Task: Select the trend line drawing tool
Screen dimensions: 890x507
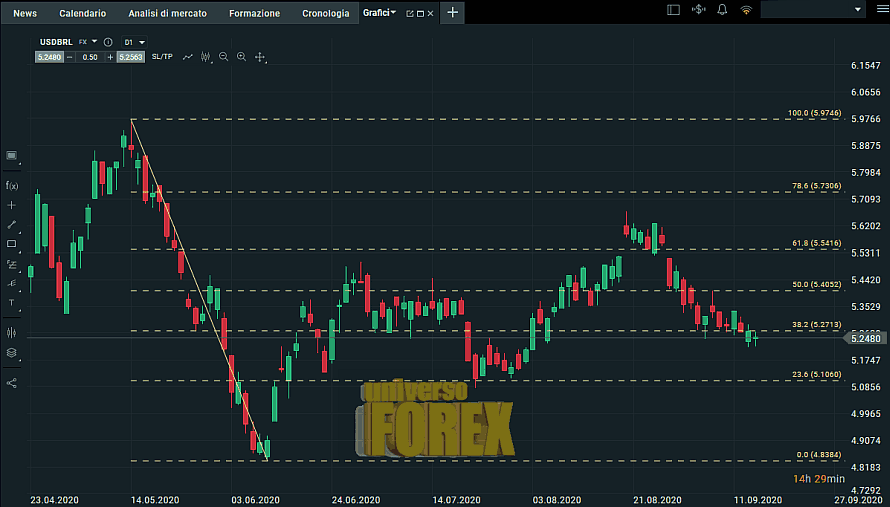Action: pos(12,224)
